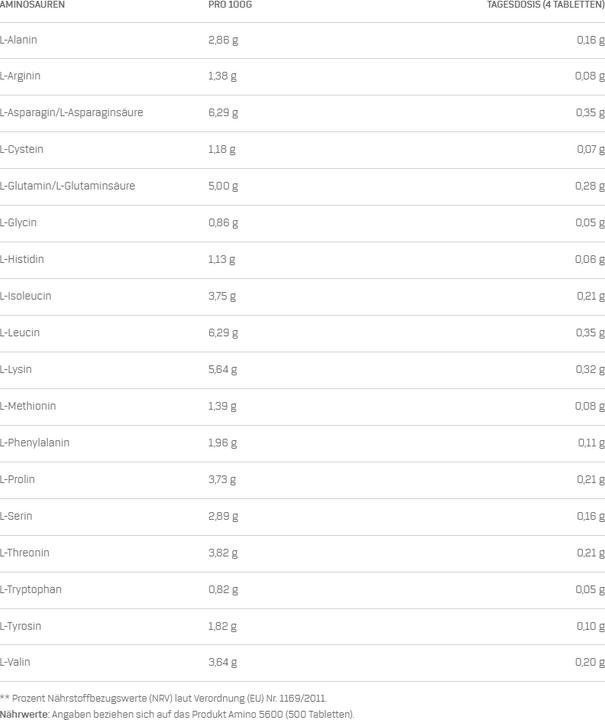This screenshot has width=605, height=720.
Task: Select the L-Prolin row label
Action: pos(17,479)
